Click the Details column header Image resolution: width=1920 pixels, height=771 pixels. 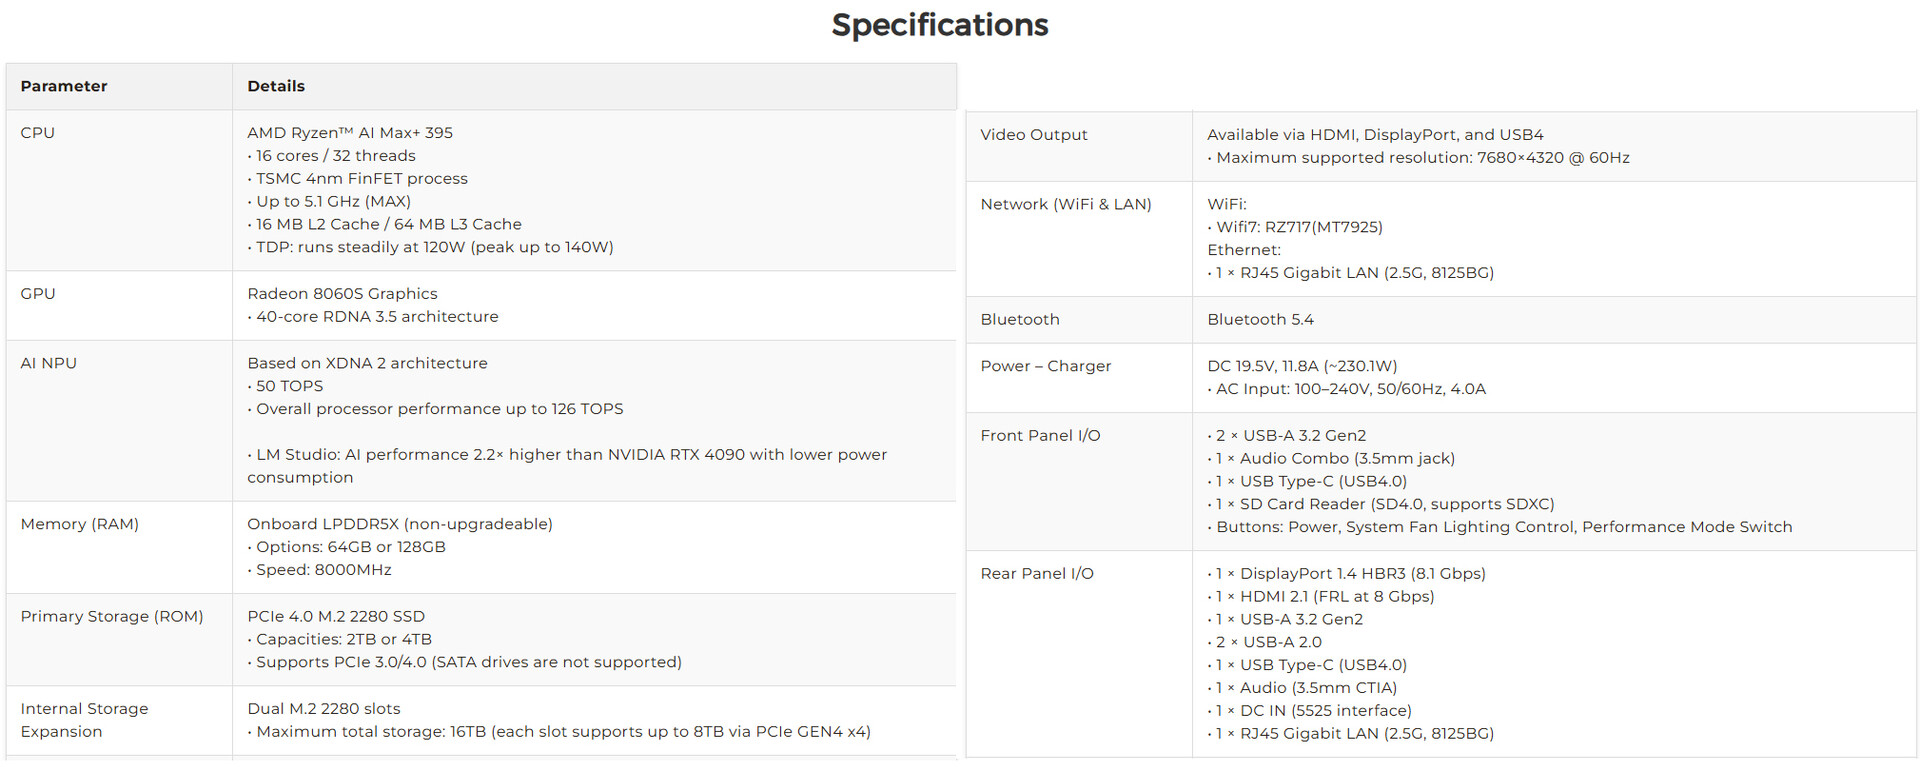pos(276,86)
